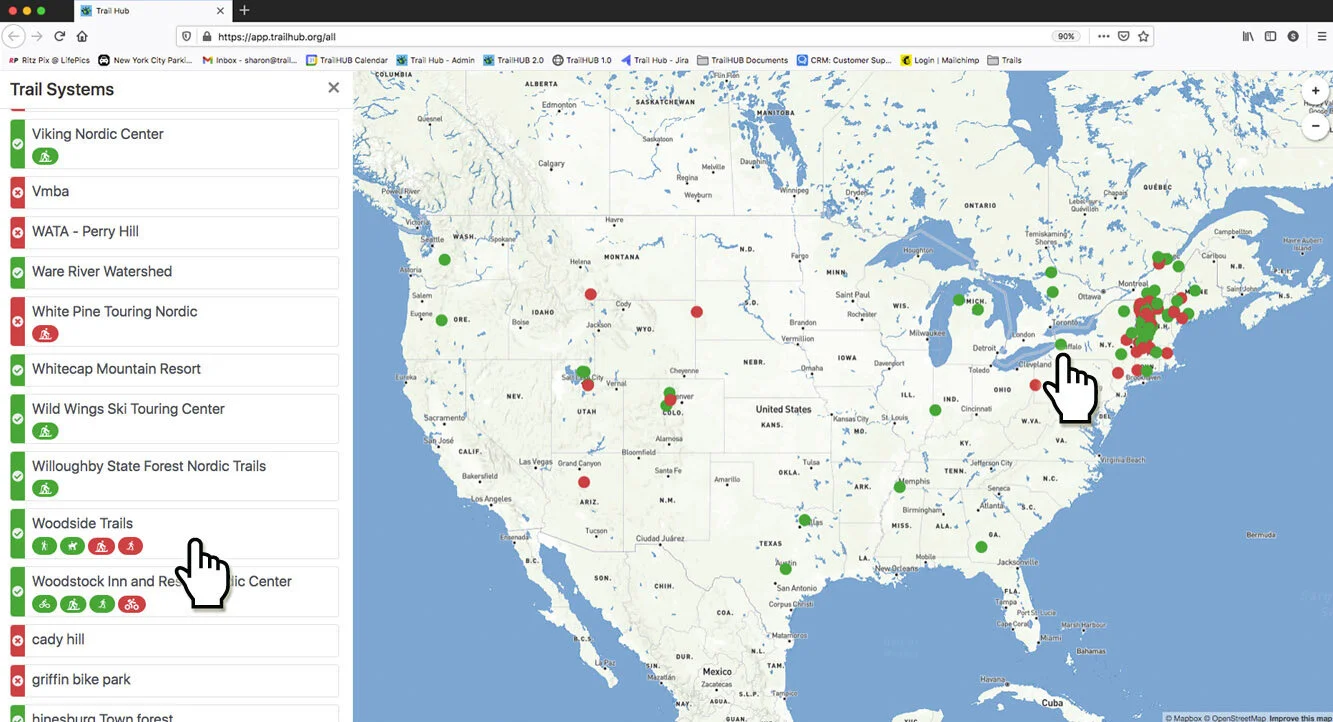Click the red closed status icon for cady hill
The image size is (1333, 722).
pyautogui.click(x=17, y=640)
